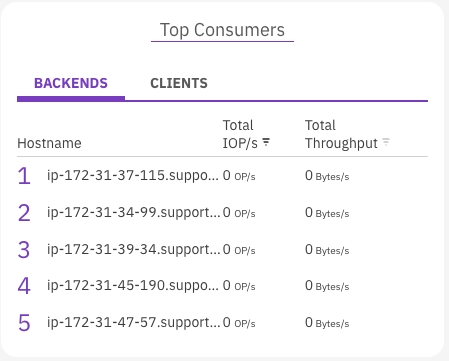Sort by Total Throughput filter icon

[386, 142]
